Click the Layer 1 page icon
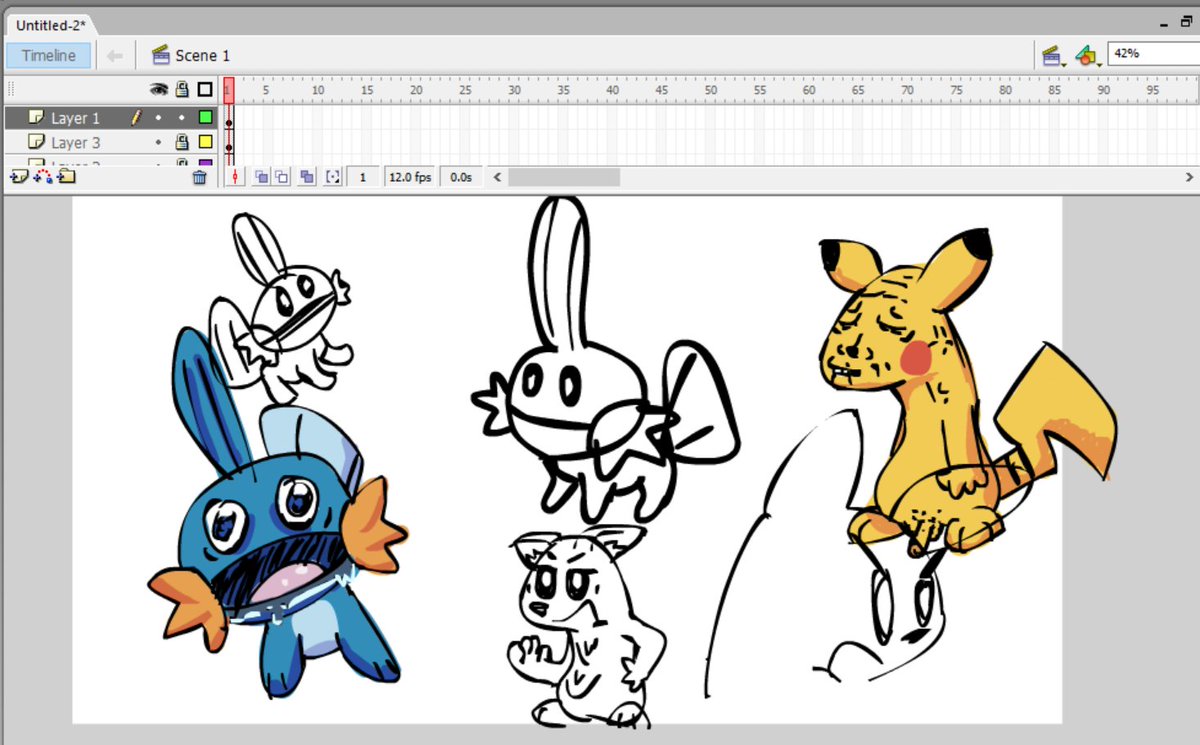This screenshot has height=745, width=1200. 37,117
